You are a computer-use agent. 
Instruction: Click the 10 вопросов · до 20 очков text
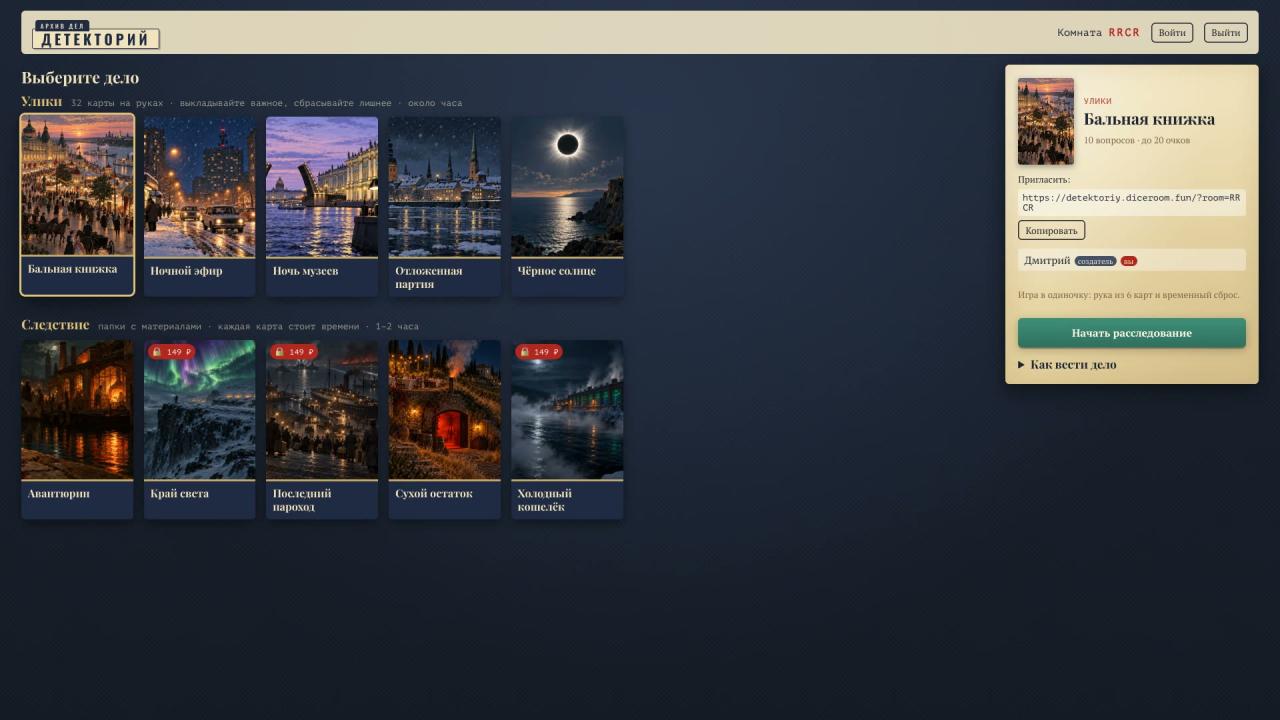[x=1137, y=140]
